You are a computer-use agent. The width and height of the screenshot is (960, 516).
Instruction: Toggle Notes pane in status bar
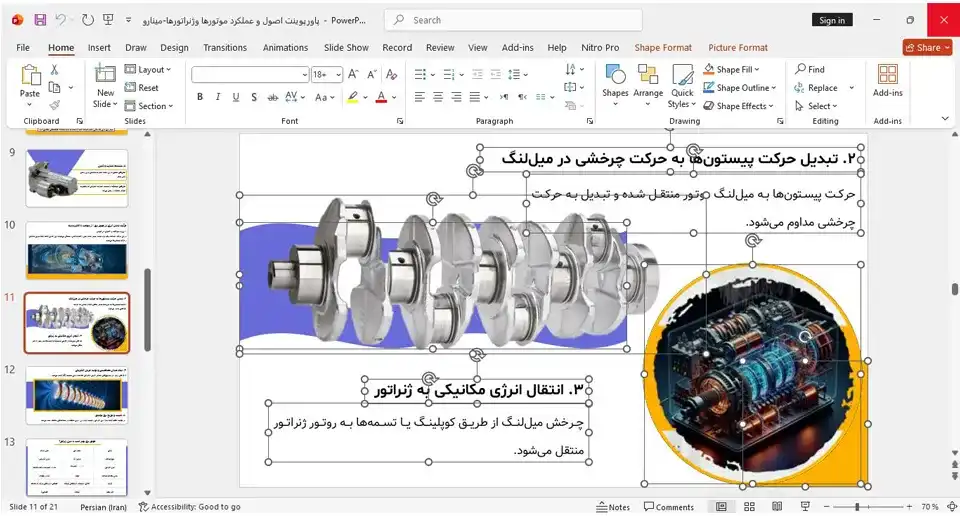coord(613,507)
